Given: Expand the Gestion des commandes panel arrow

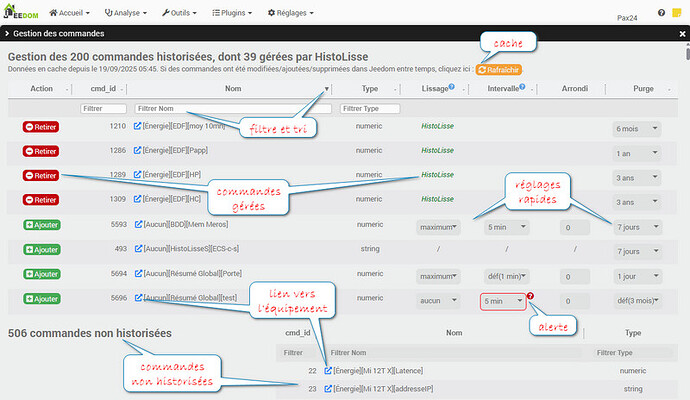Looking at the screenshot, I should [x=7, y=33].
